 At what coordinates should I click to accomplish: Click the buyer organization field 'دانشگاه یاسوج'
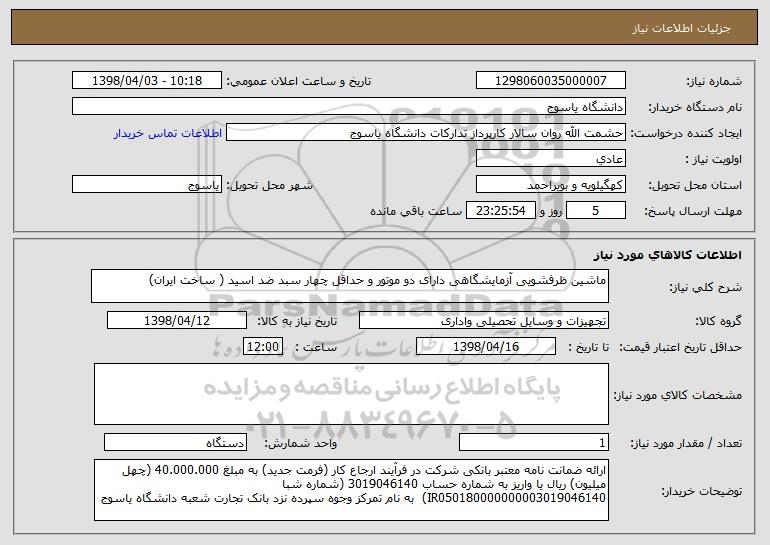pos(349,107)
